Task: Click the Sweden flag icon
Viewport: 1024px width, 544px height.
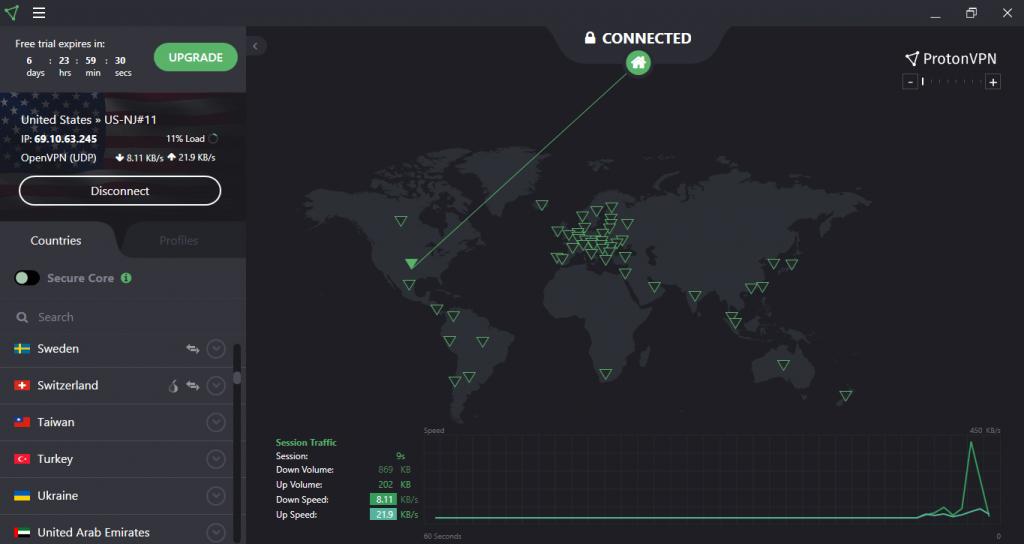Action: [x=22, y=349]
